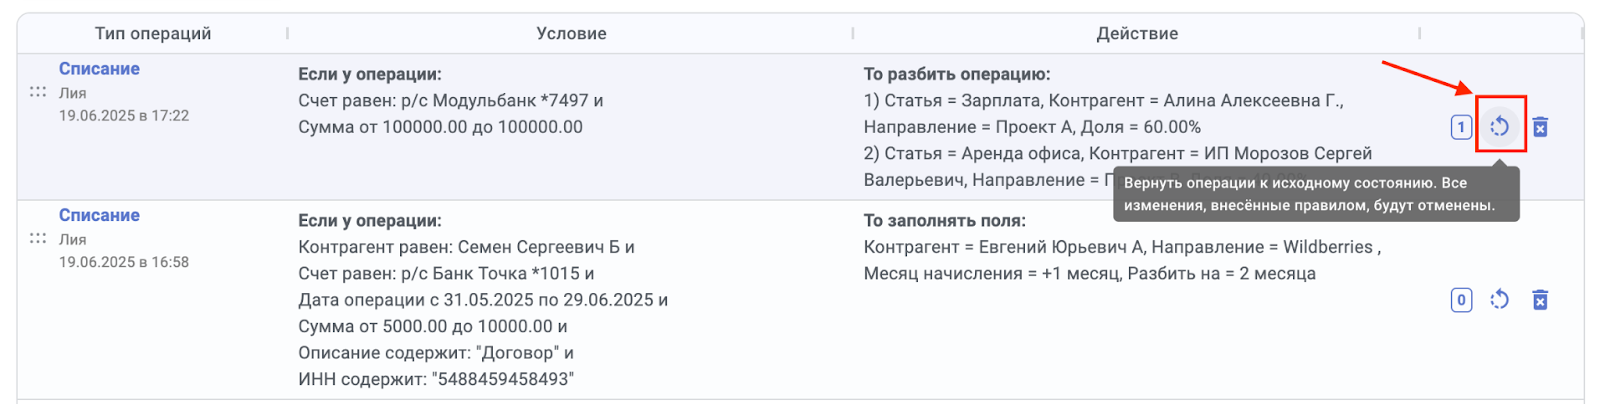Image resolution: width=1600 pixels, height=404 pixels.
Task: Delete the Модульбанк *7497 rule via trash icon
Action: tap(1540, 127)
